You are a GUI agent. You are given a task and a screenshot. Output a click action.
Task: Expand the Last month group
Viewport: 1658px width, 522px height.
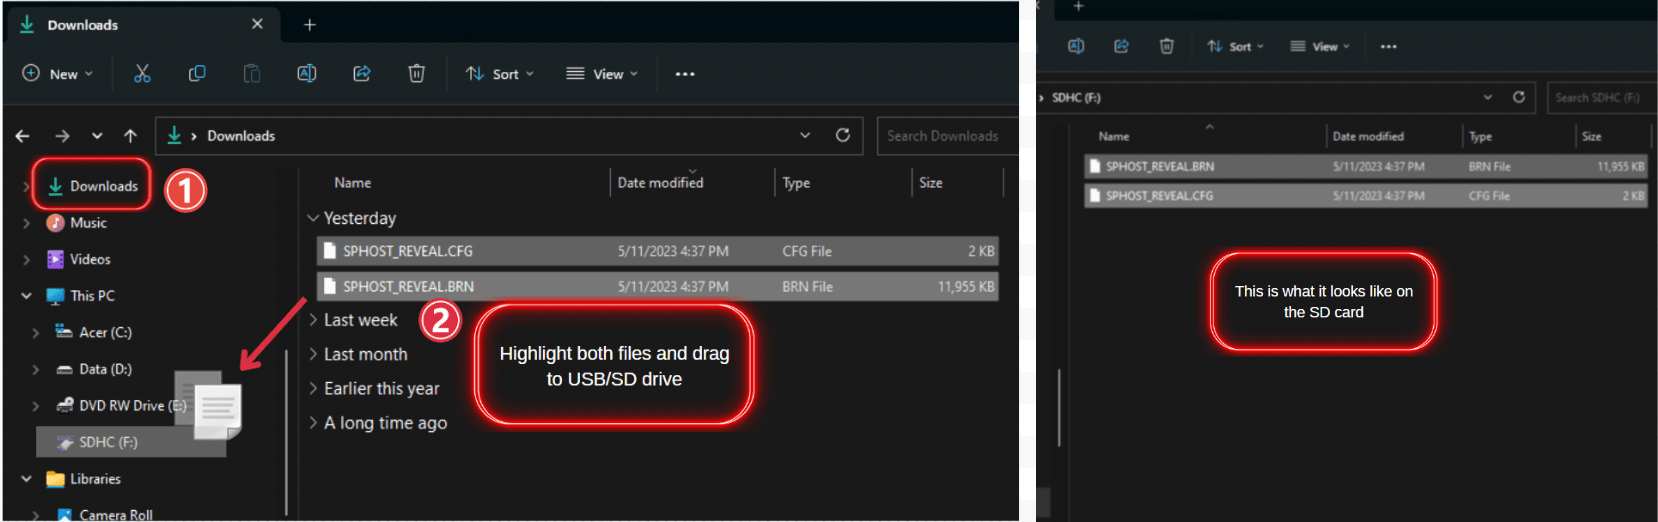pos(313,354)
